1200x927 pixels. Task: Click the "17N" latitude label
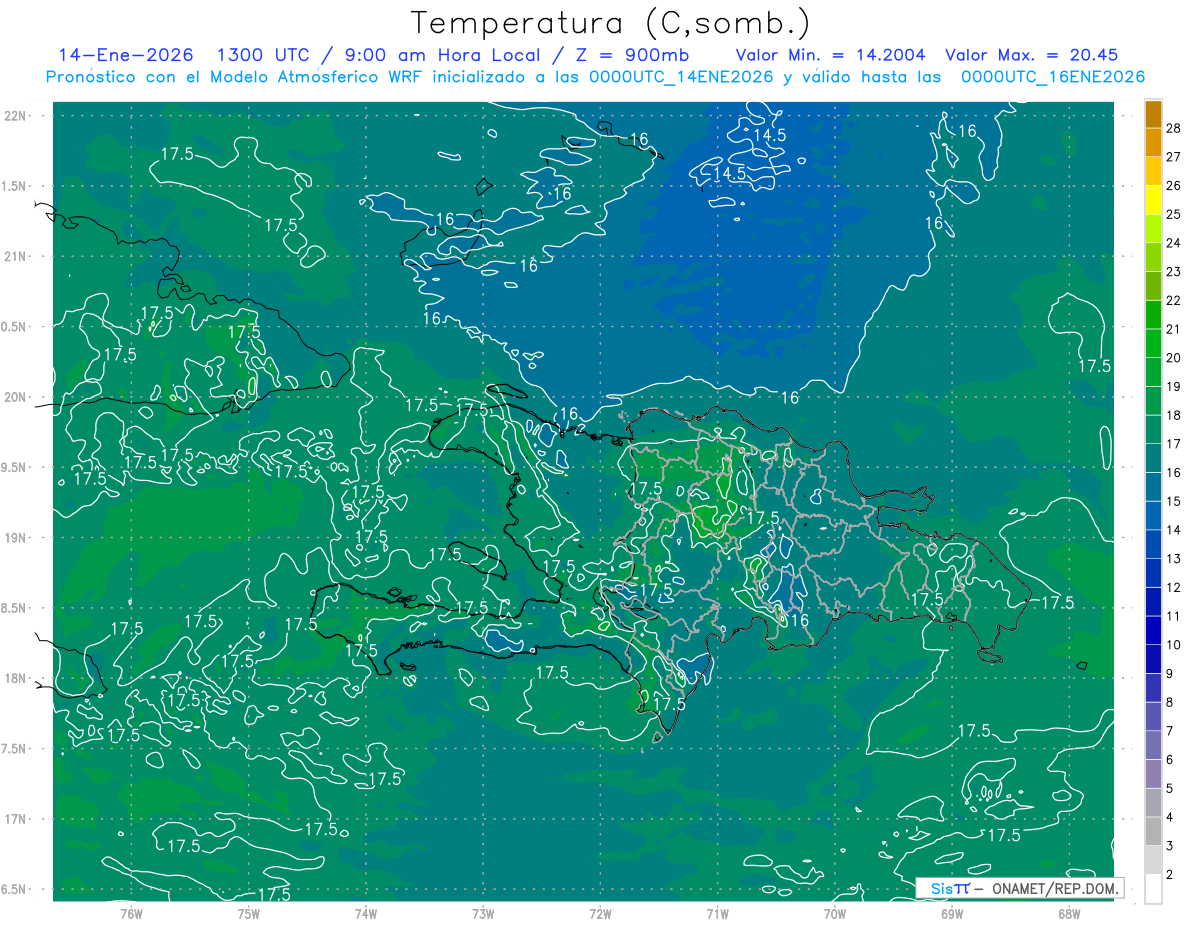pyautogui.click(x=17, y=819)
